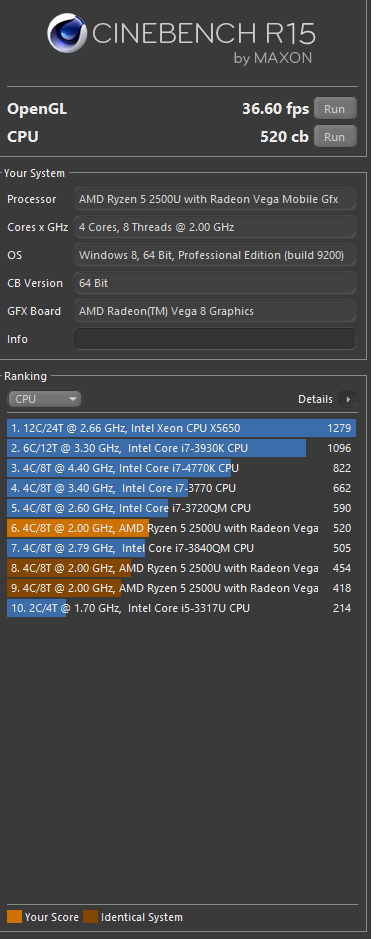Viewport: 376px width, 939px height.
Task: Select the Ryzen 2500U row scoring 418
Action: click(181, 588)
